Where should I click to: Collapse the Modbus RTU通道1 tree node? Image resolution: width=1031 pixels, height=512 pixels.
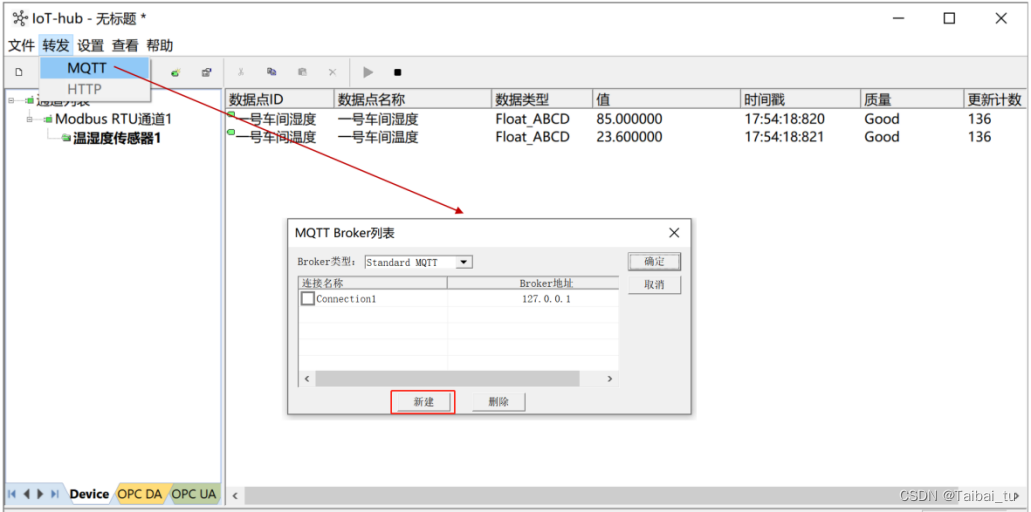point(30,120)
